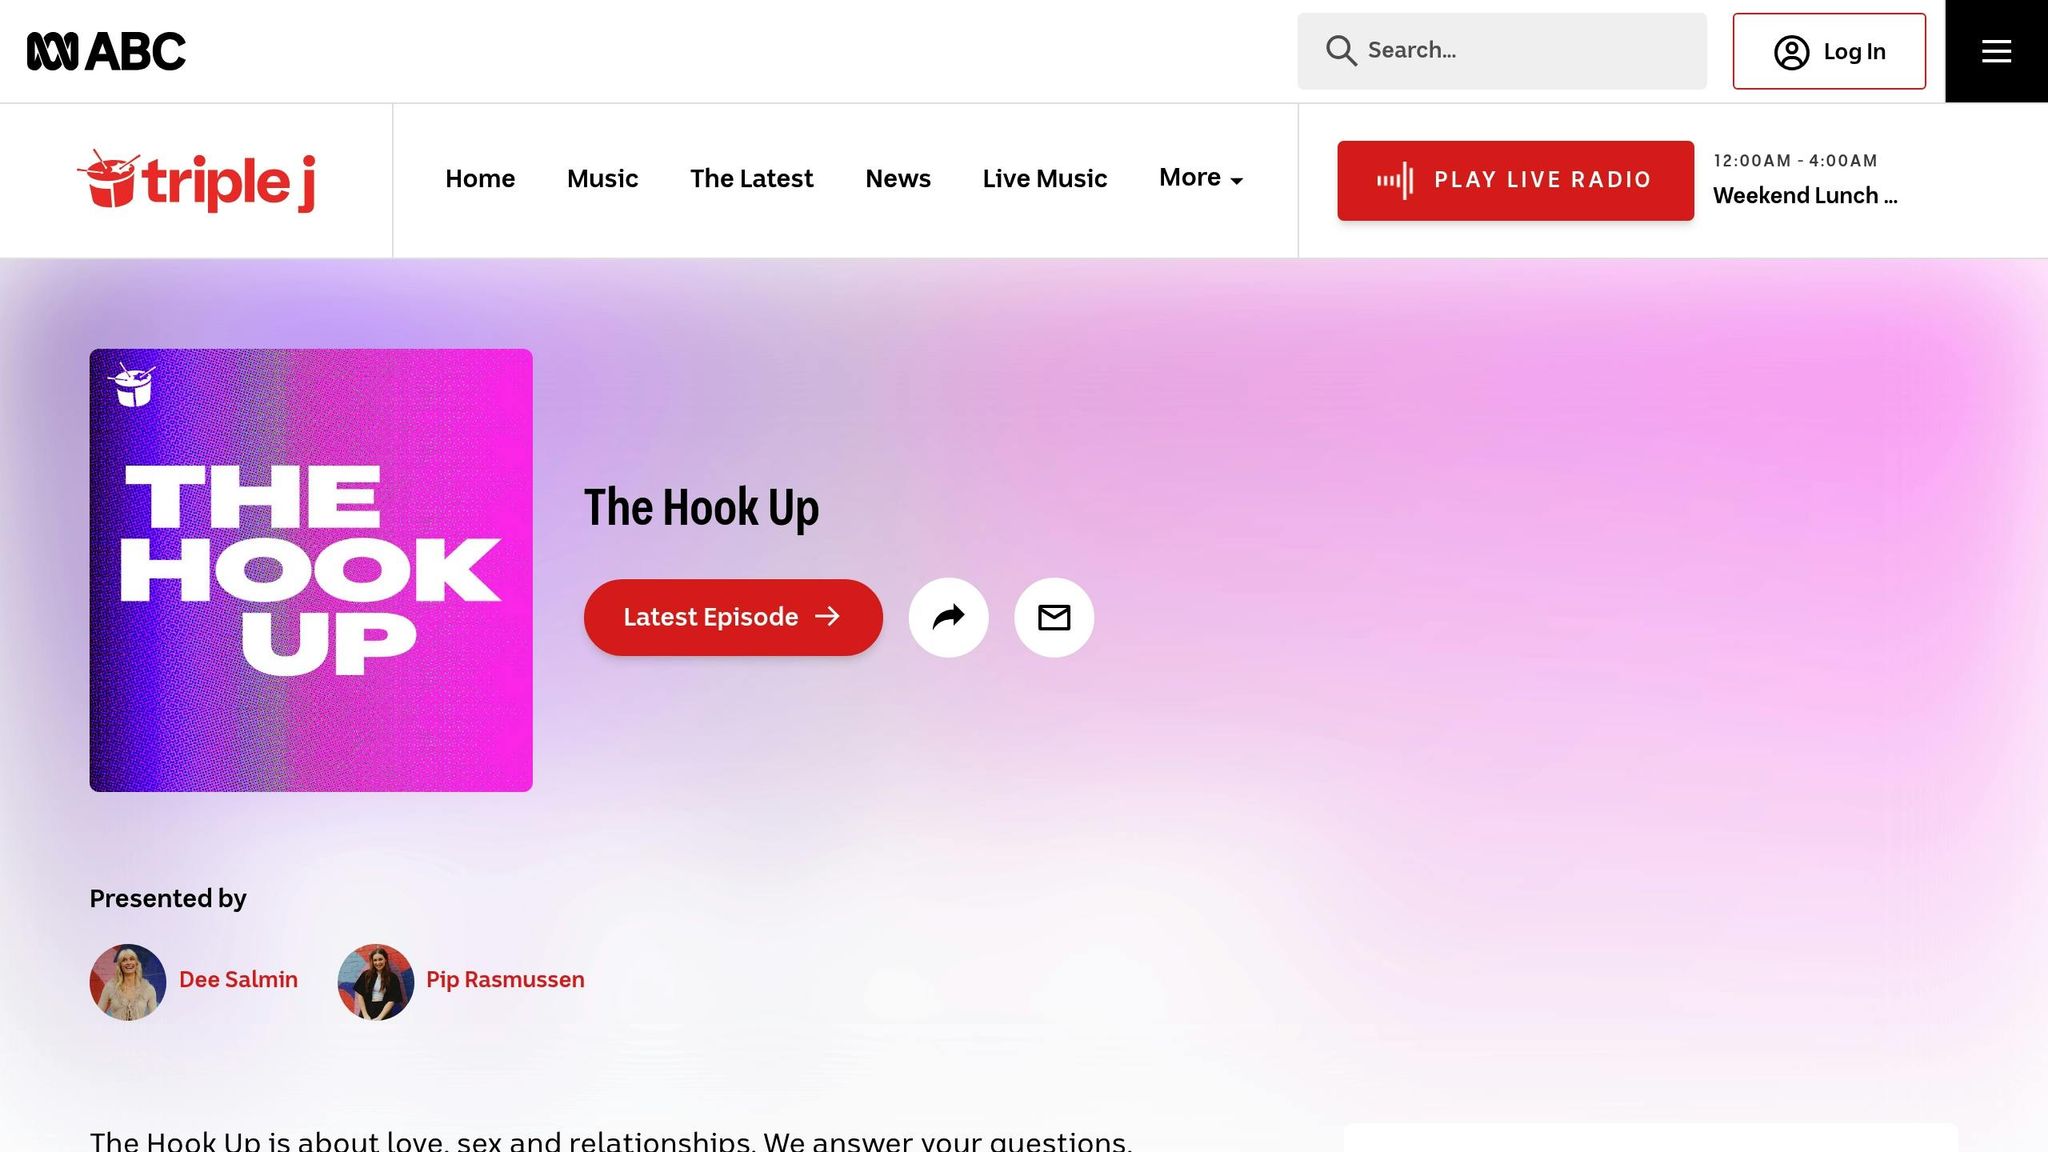
Task: Click The Hook Up podcast artwork
Action: (x=310, y=567)
